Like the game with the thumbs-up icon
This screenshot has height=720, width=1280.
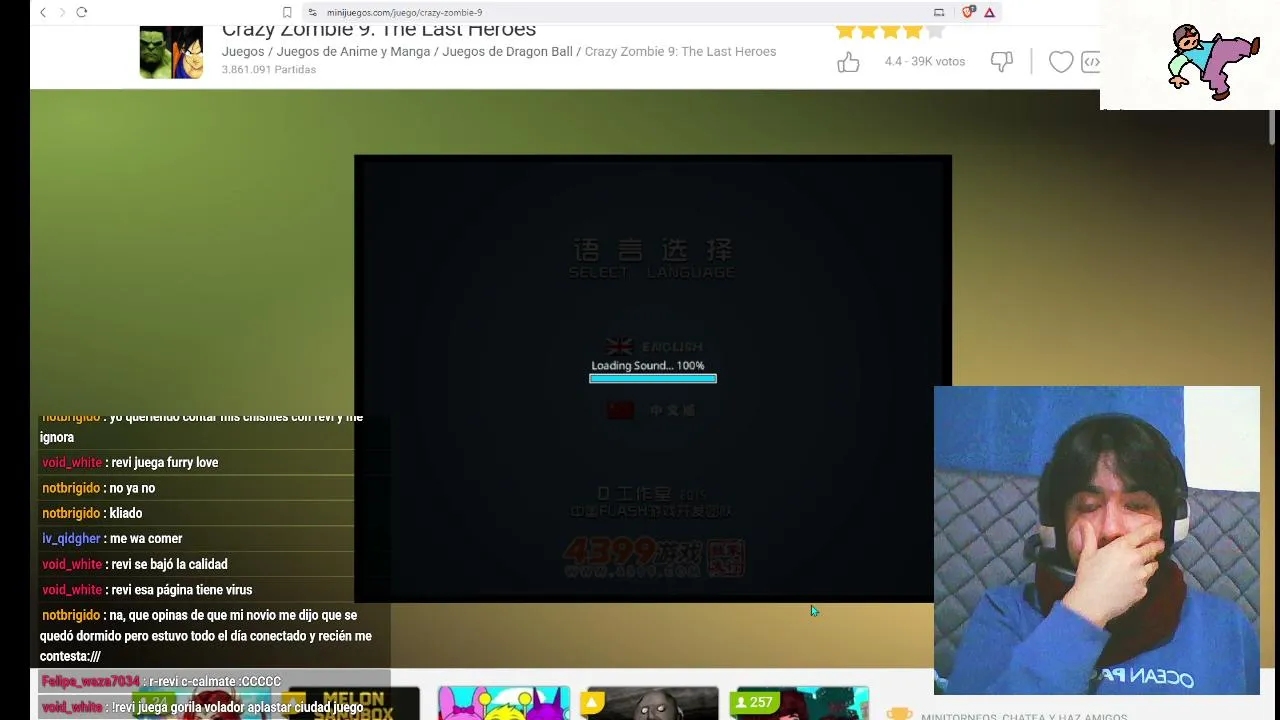pyautogui.click(x=848, y=62)
